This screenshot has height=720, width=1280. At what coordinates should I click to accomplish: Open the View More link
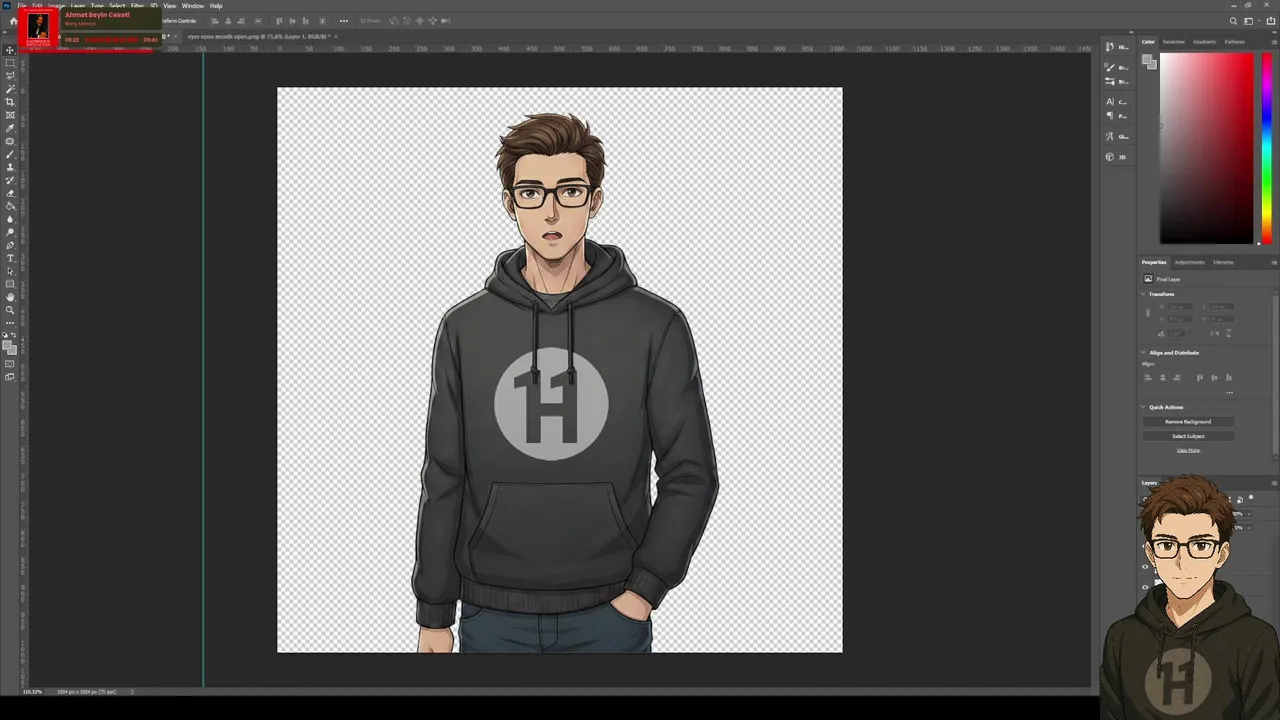click(x=1188, y=451)
